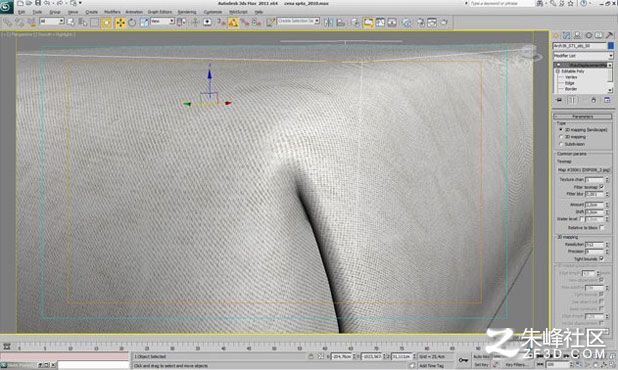618x370 pixels.
Task: Expand the Create Selection Set dropdown
Action: (x=298, y=21)
